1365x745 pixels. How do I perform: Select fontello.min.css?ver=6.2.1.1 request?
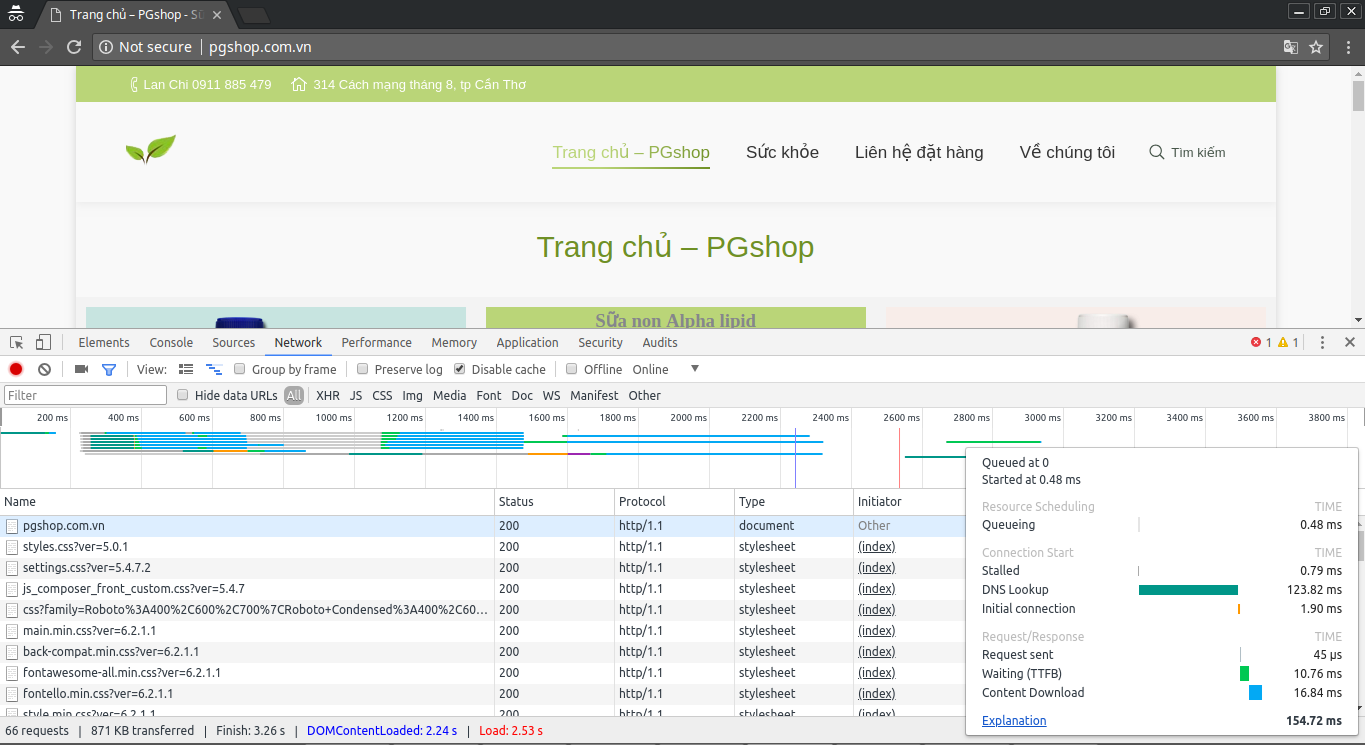coord(482,693)
